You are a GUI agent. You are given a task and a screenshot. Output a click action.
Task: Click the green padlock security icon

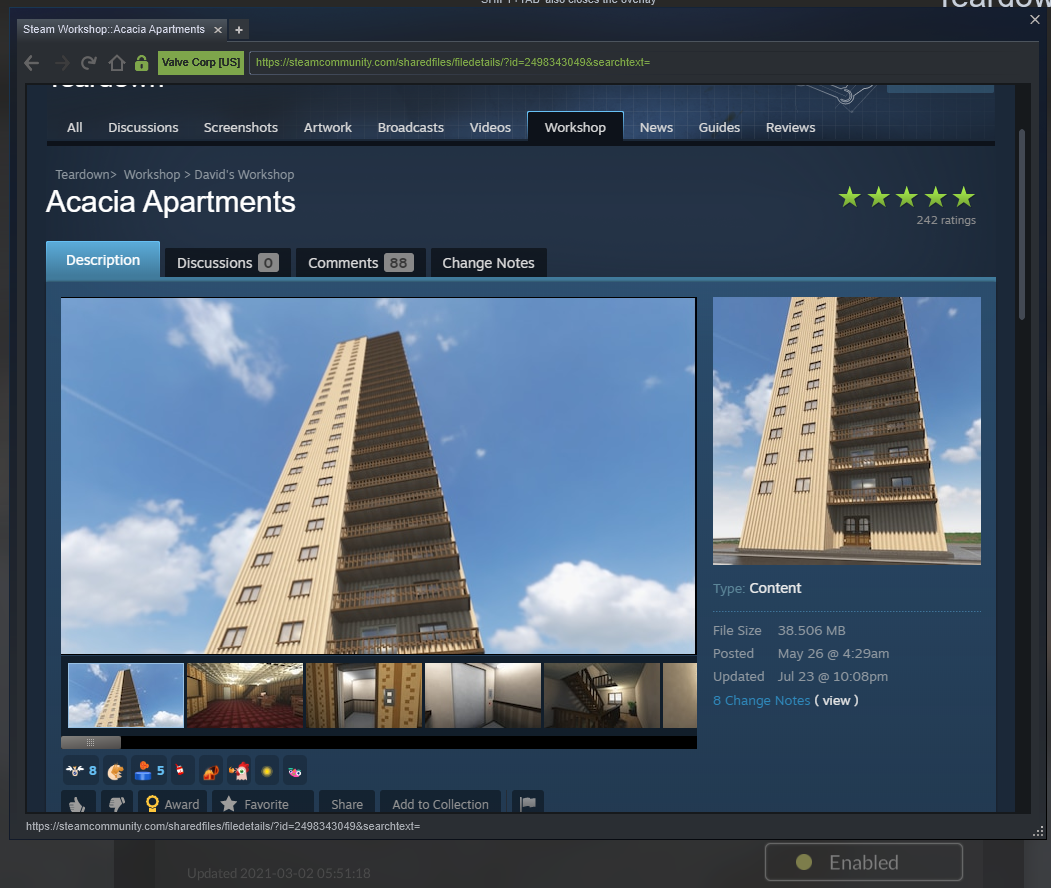point(141,63)
